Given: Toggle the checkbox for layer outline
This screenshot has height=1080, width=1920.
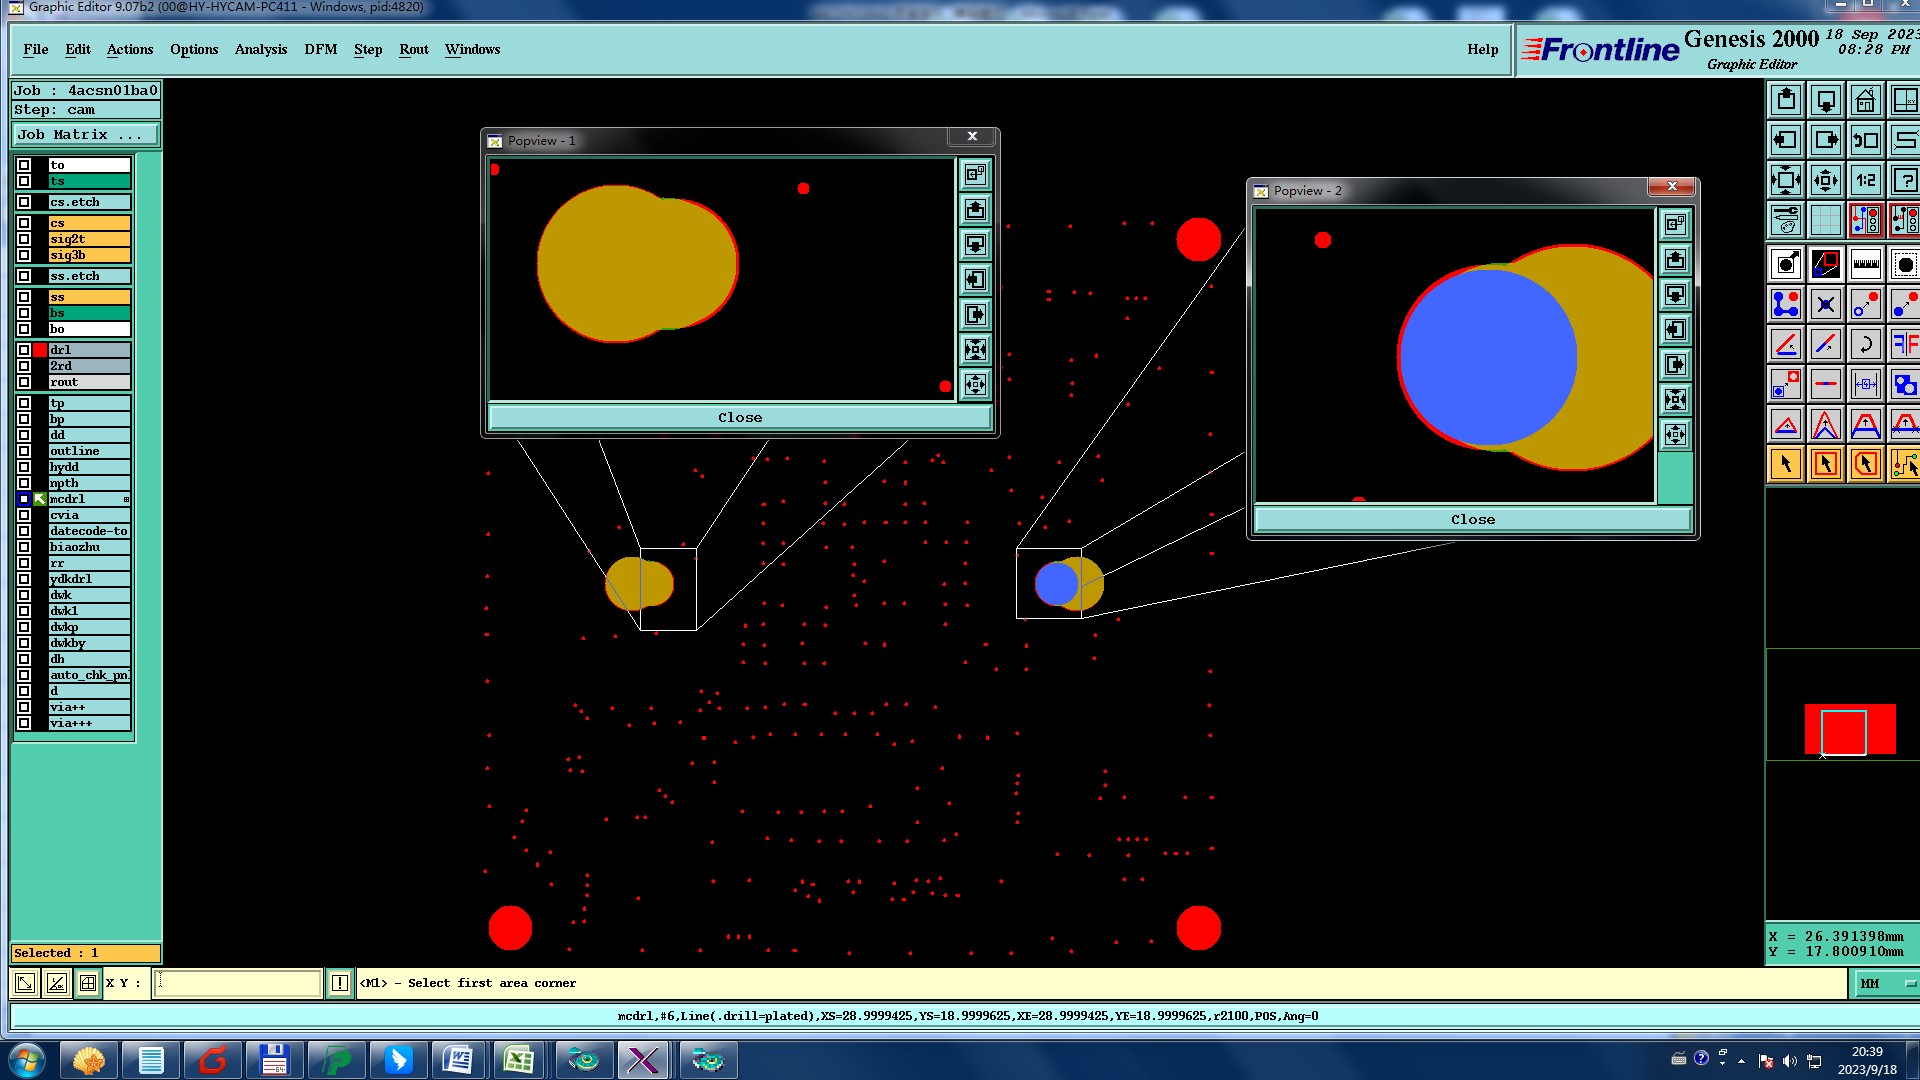Looking at the screenshot, I should 24,451.
